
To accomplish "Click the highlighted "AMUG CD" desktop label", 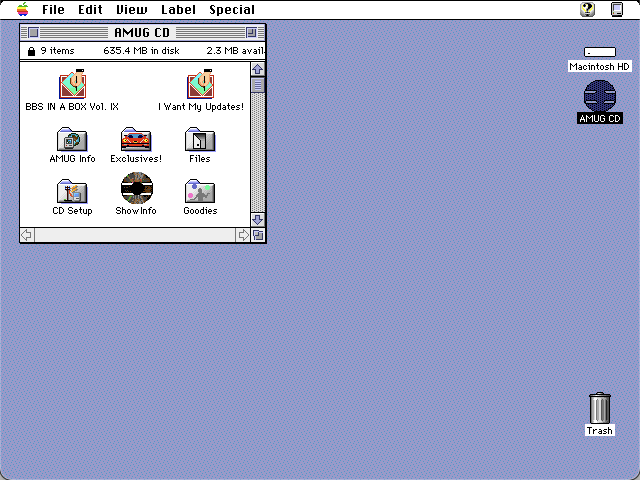I will click(600, 118).
